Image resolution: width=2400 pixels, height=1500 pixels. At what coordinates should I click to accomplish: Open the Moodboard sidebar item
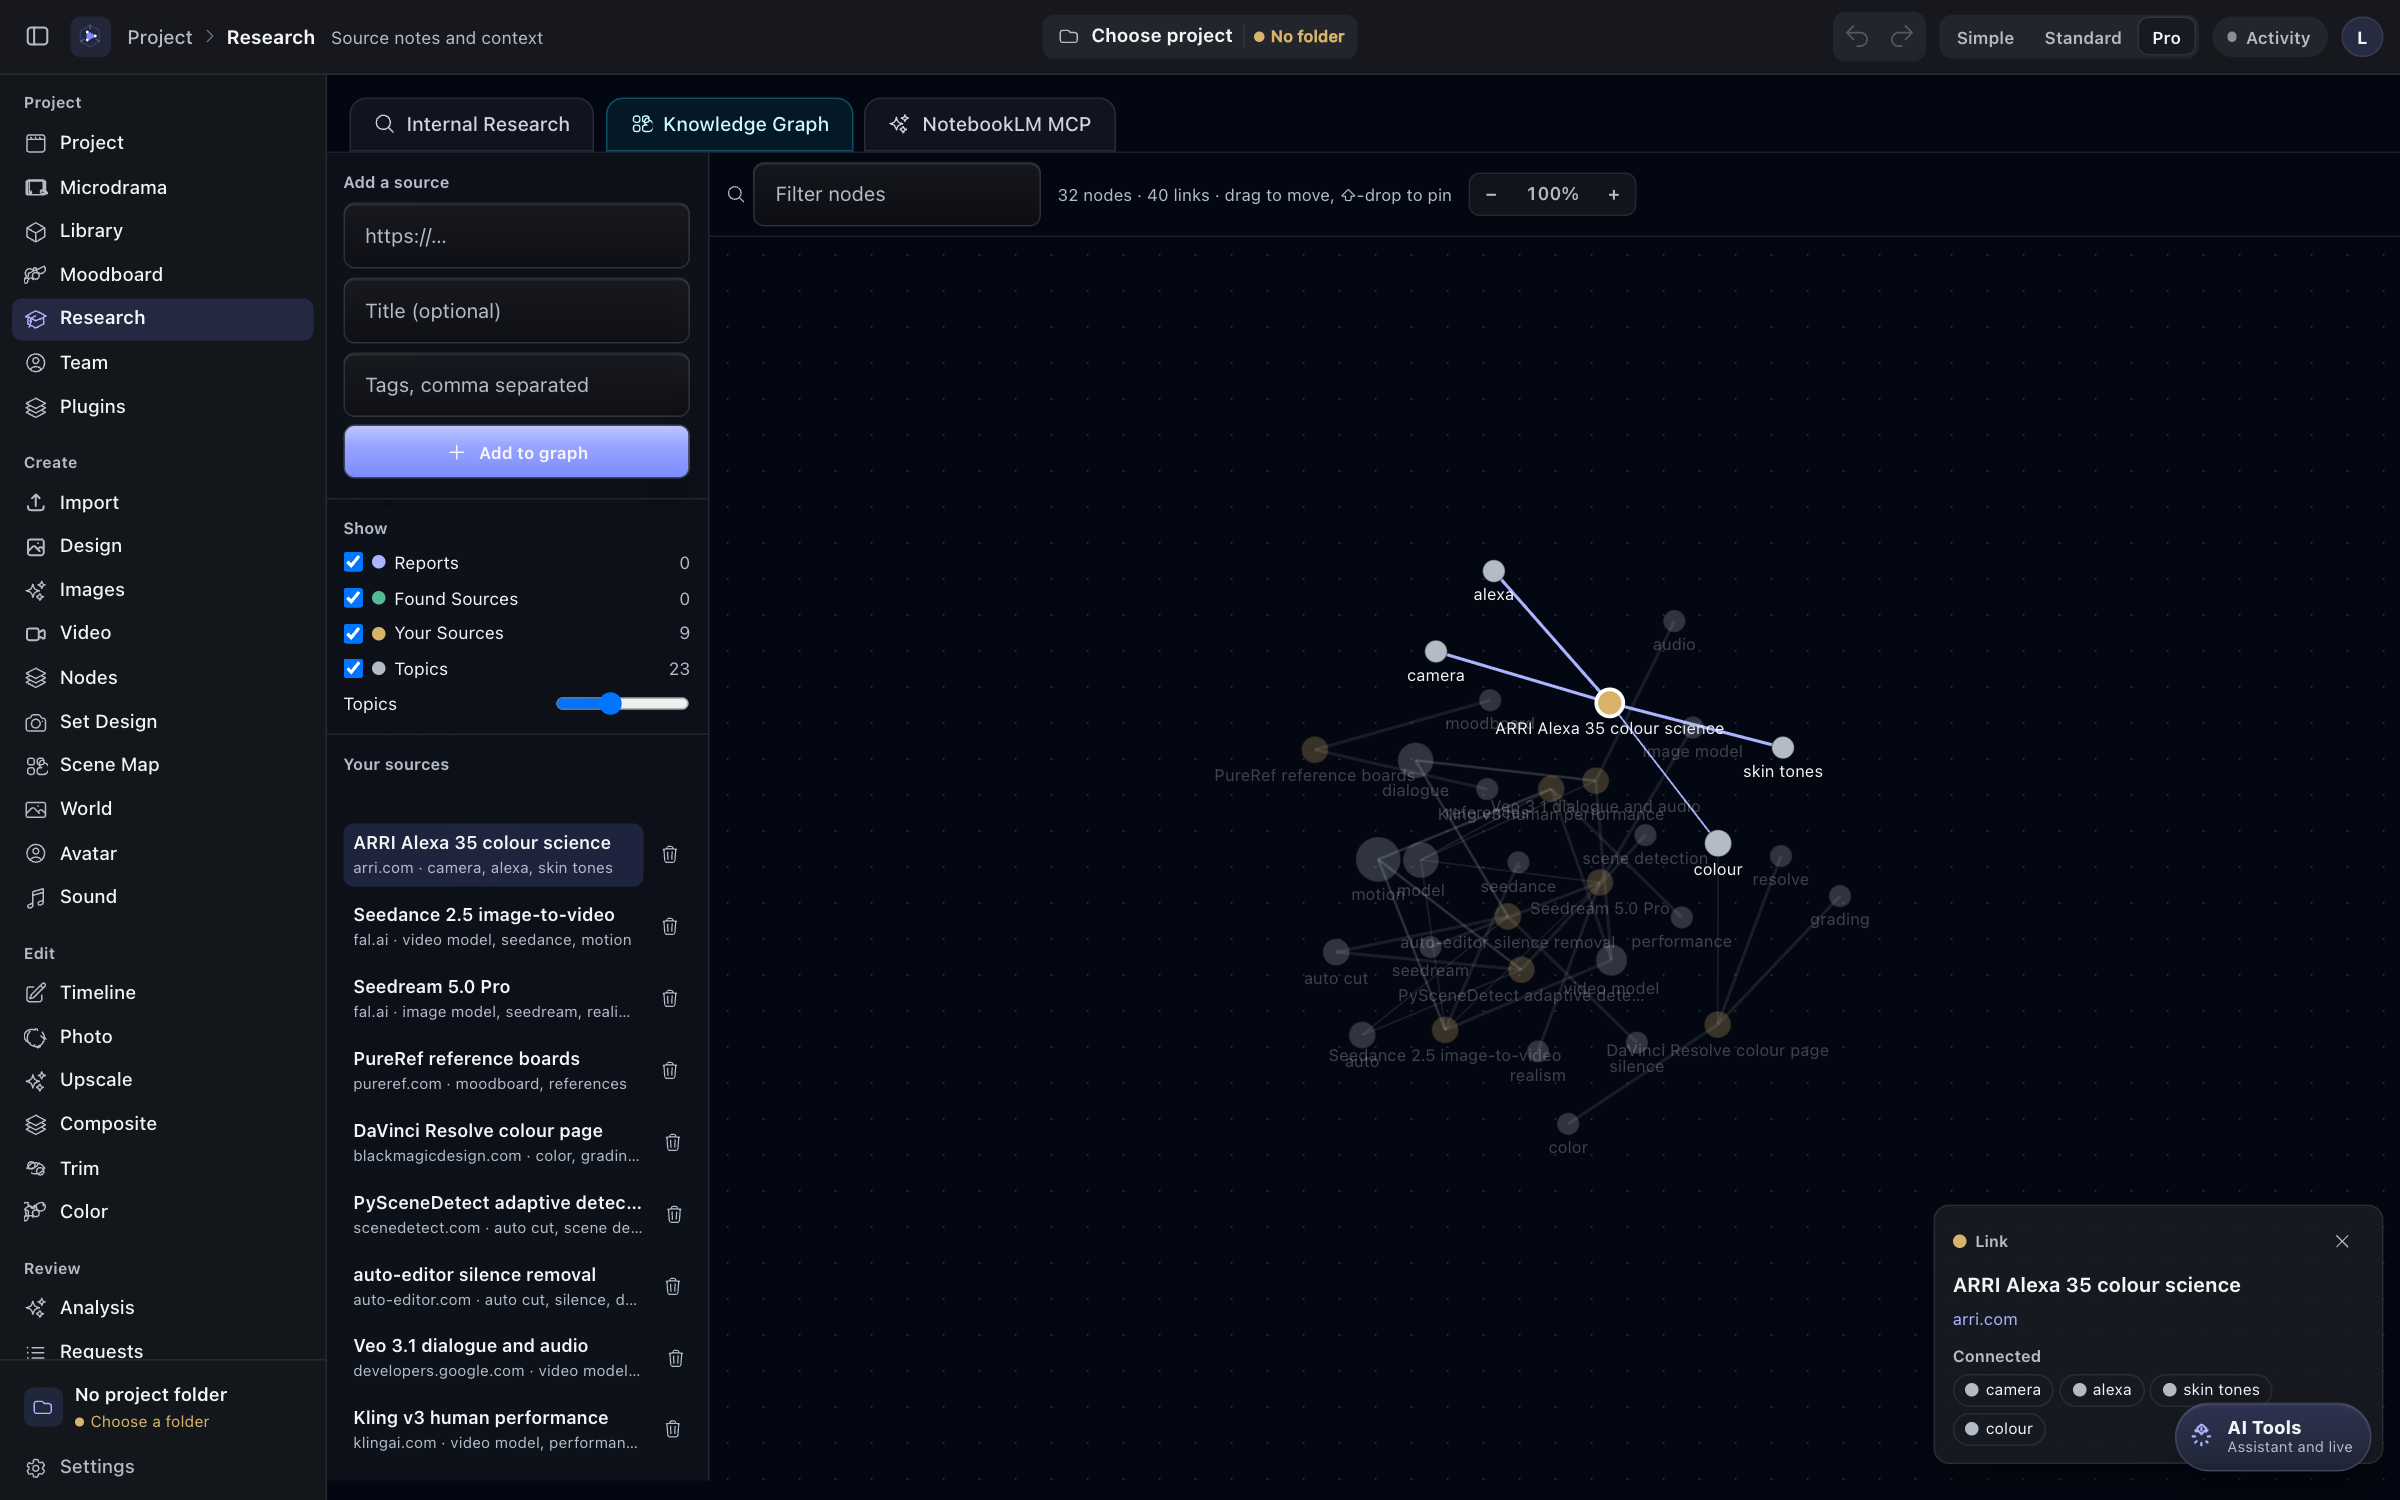162,274
